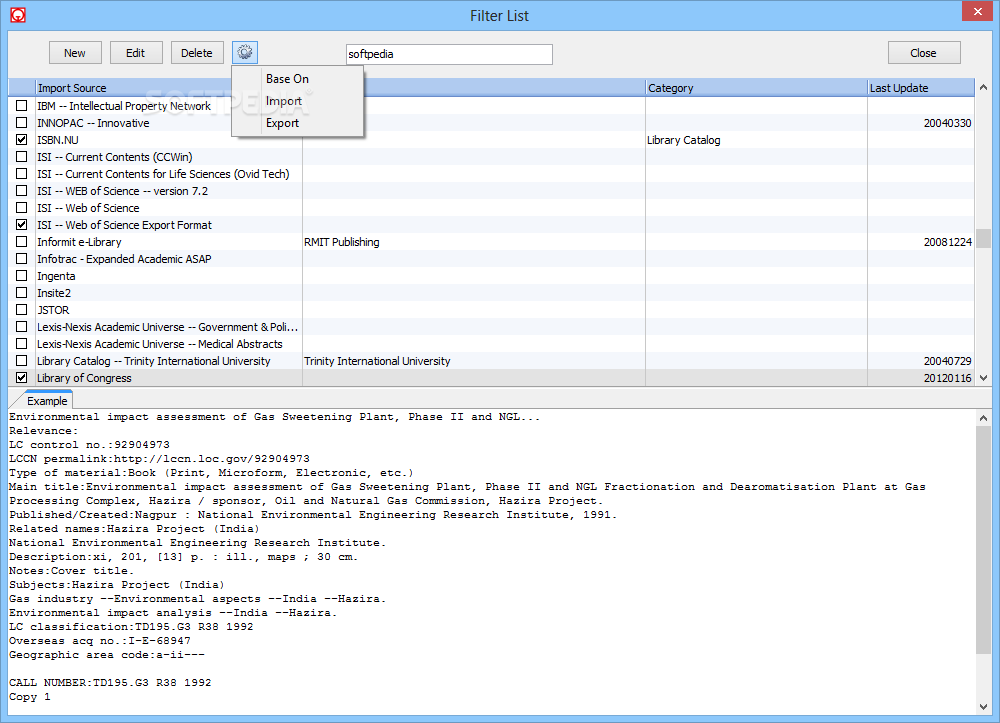Click filter list scroll up arrow

click(x=983, y=87)
